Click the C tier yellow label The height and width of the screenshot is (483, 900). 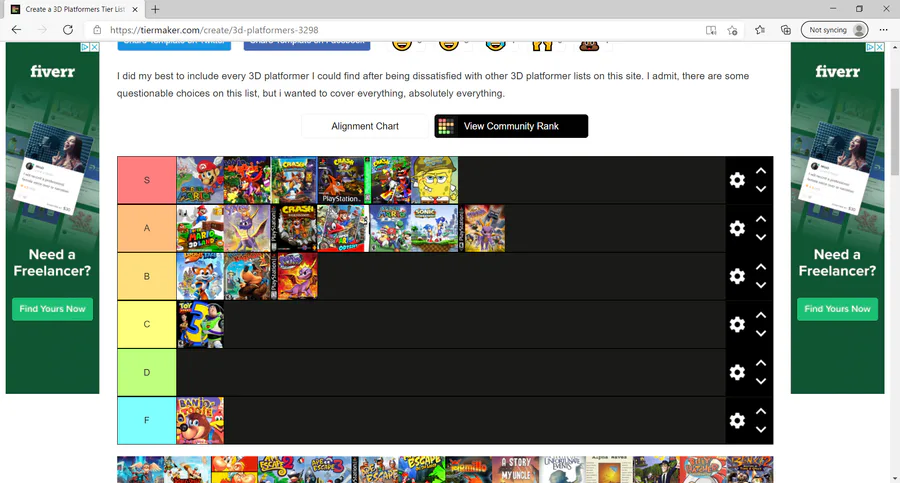pyautogui.click(x=146, y=324)
